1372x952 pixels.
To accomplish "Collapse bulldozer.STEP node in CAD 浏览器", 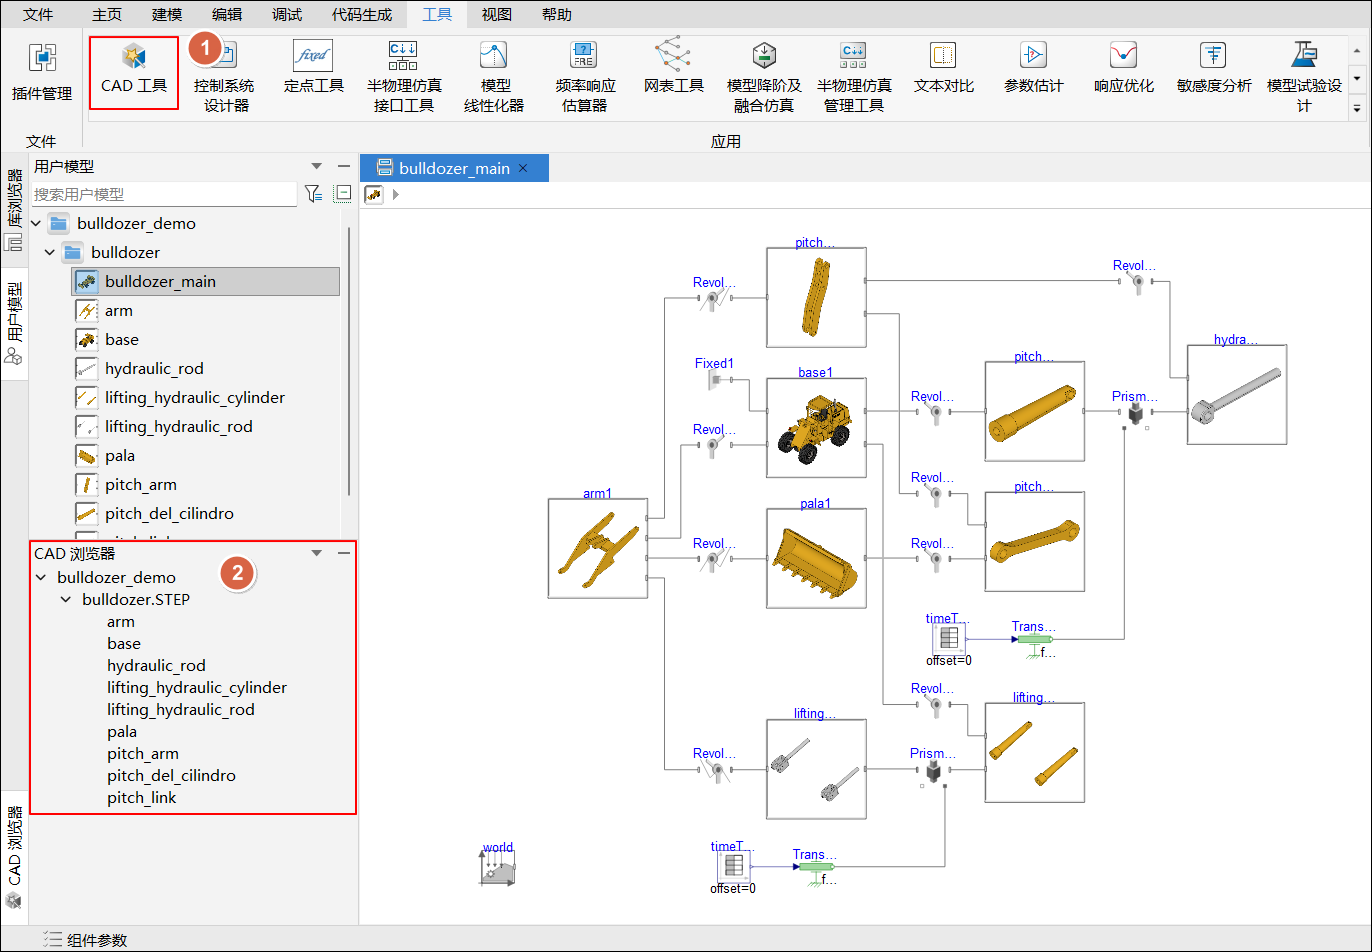I will 66,600.
